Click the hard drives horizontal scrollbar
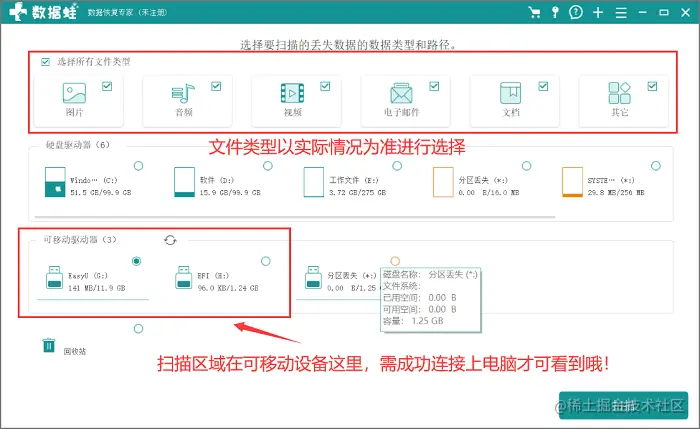Image resolution: width=700 pixels, height=429 pixels. pyautogui.click(x=295, y=217)
